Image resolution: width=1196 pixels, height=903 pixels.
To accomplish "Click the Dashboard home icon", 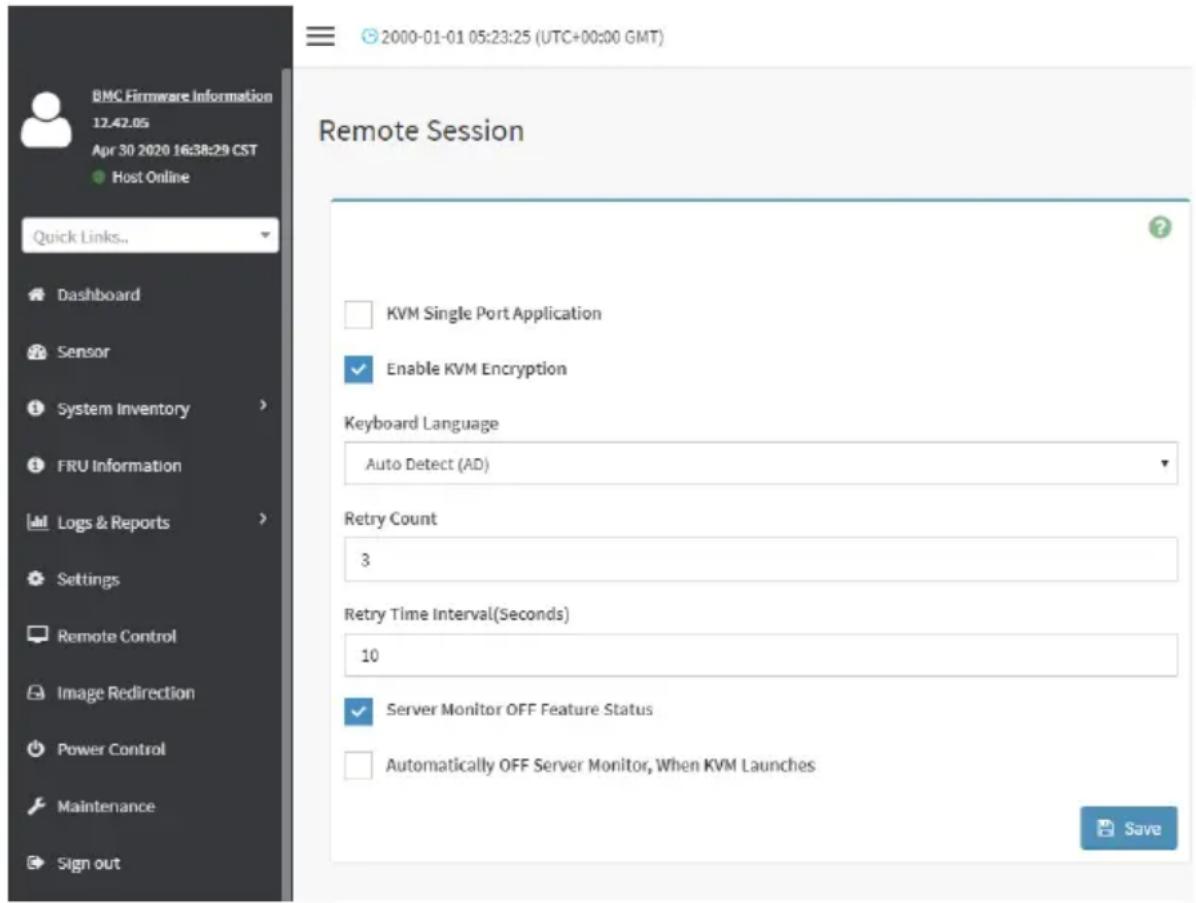I will (x=36, y=294).
